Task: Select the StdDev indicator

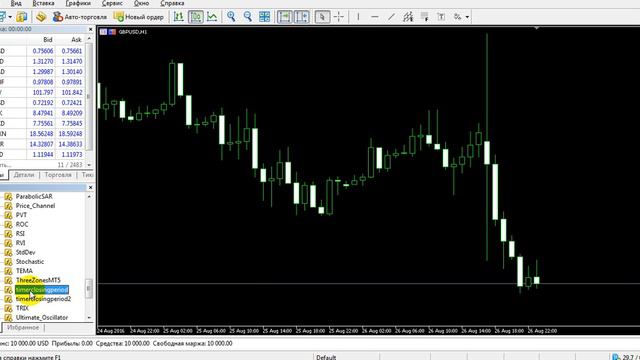Action: tap(25, 252)
